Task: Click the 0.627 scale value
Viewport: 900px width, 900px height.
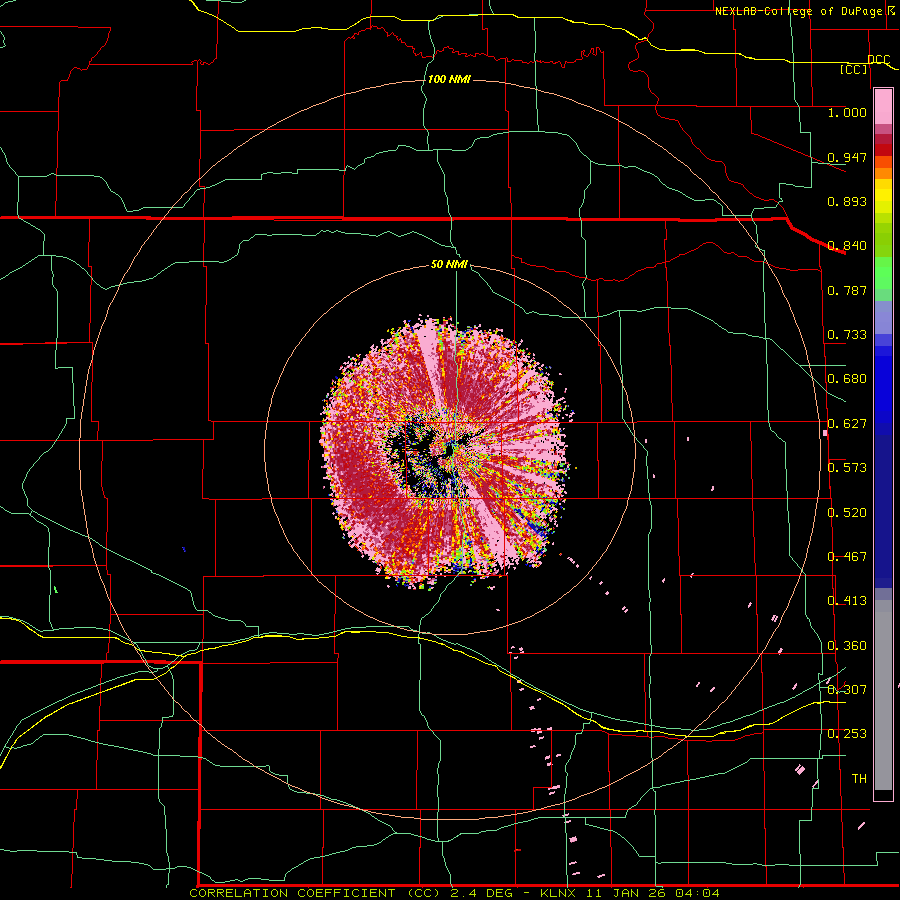Action: tap(847, 424)
